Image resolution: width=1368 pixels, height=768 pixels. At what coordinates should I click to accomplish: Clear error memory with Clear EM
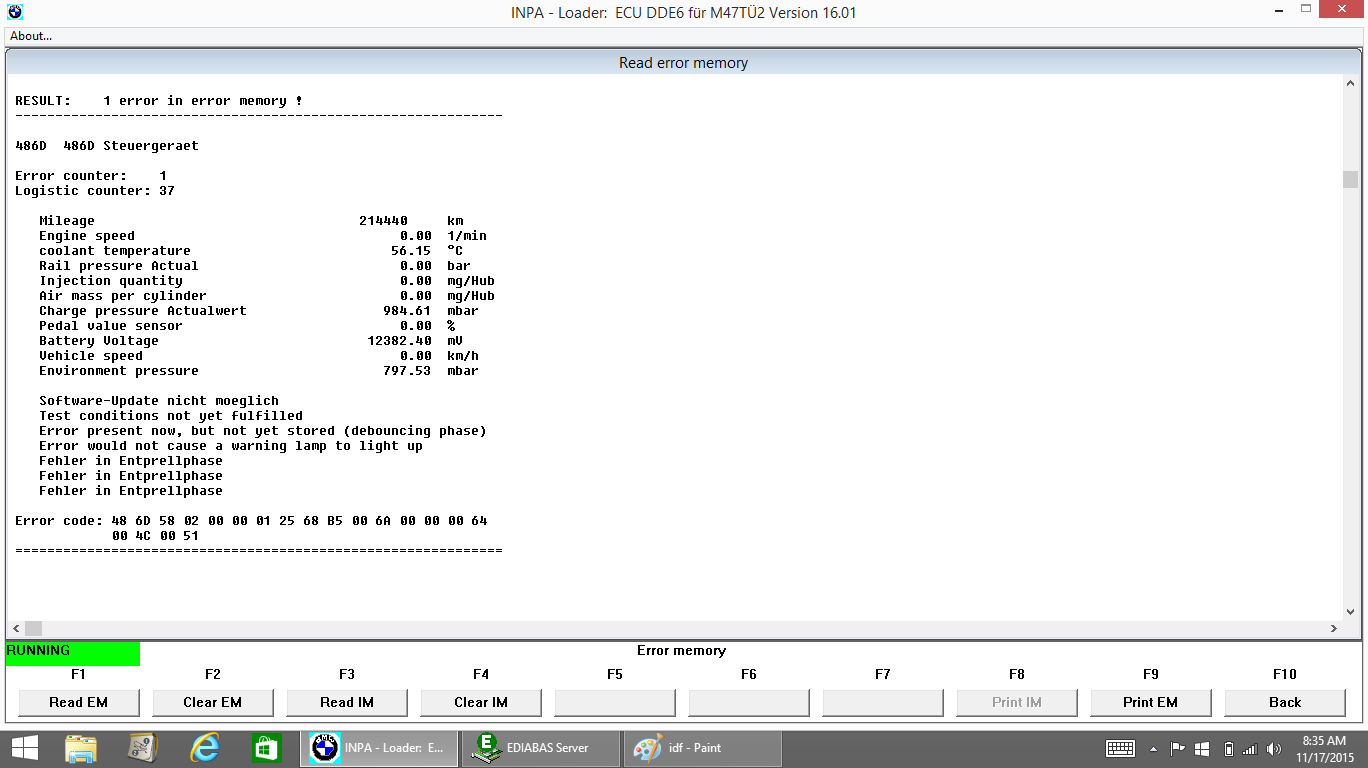pos(213,702)
